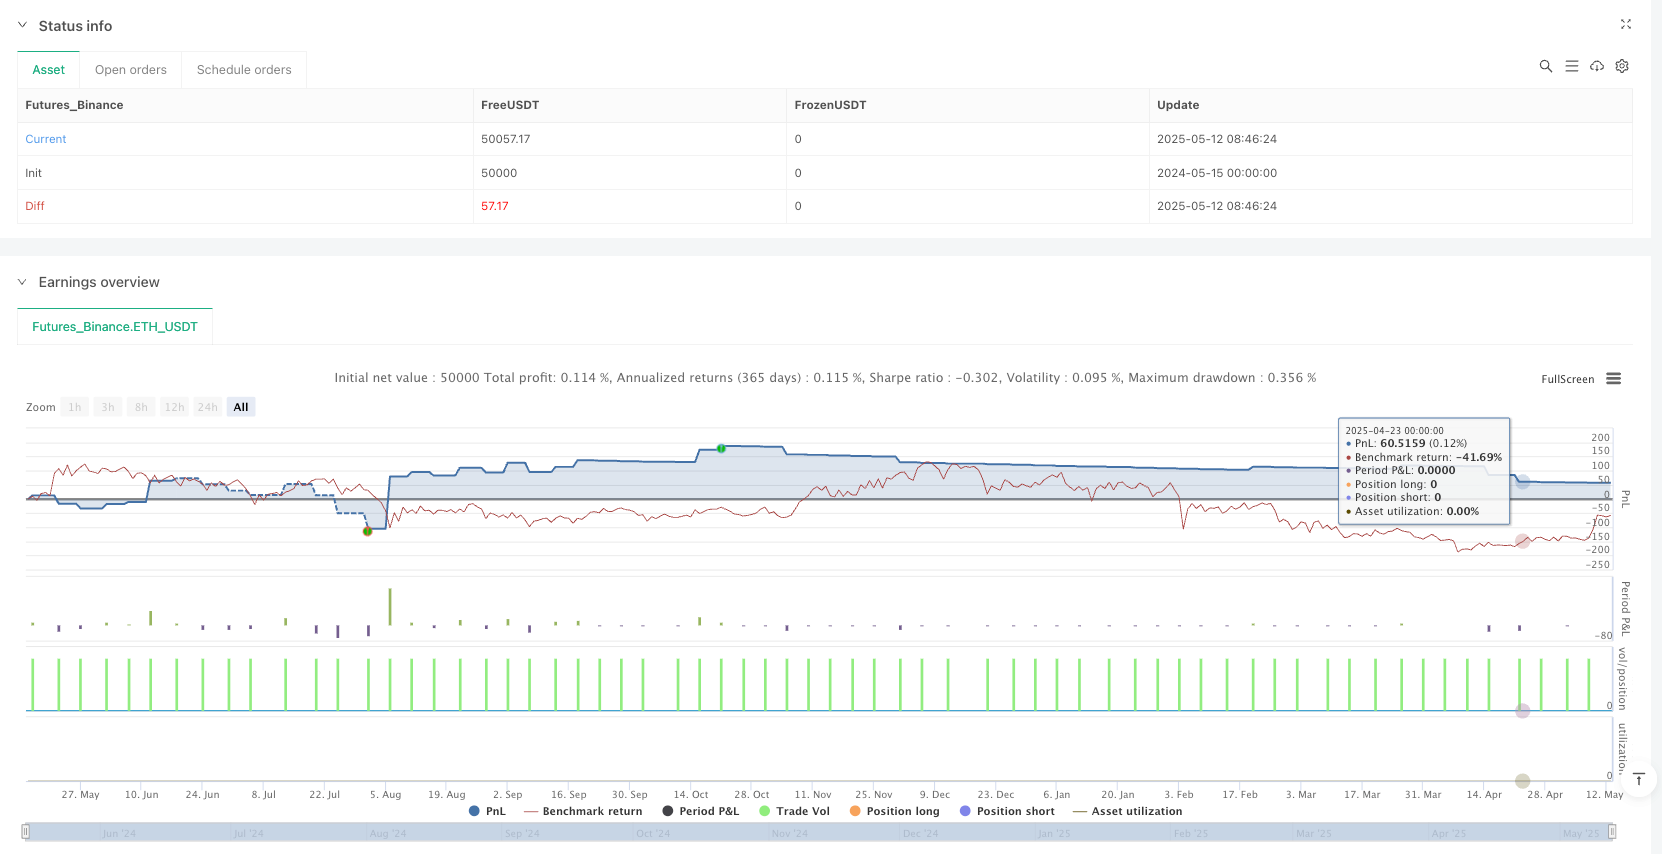Click the cloud download icon
This screenshot has width=1662, height=854.
[1597, 66]
